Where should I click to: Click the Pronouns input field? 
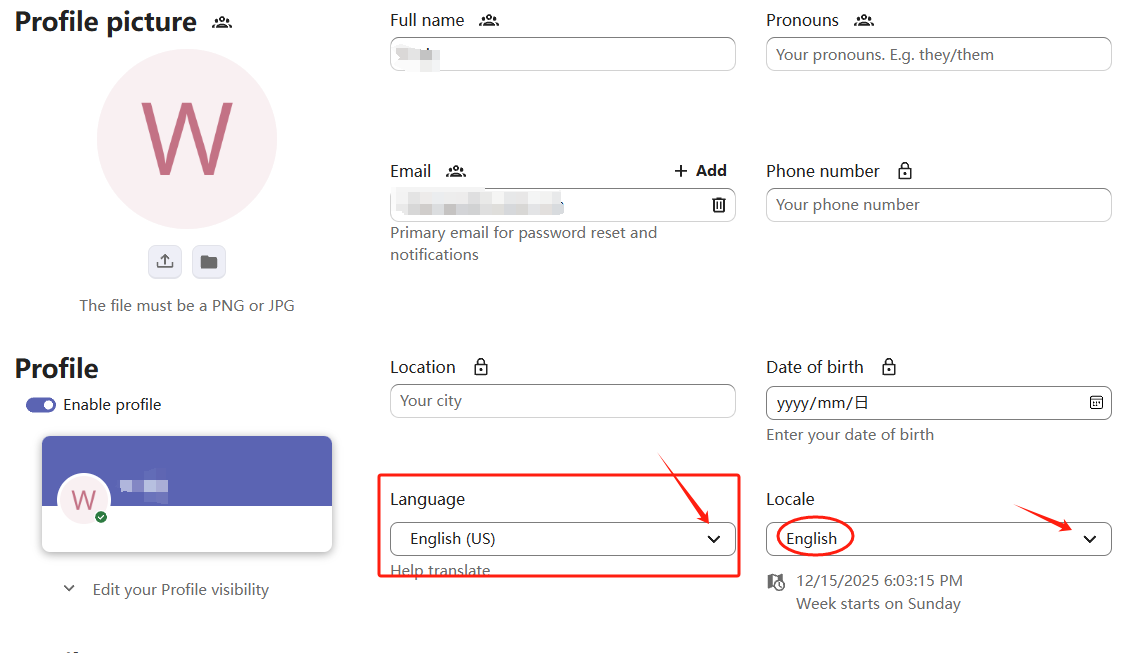coord(938,55)
